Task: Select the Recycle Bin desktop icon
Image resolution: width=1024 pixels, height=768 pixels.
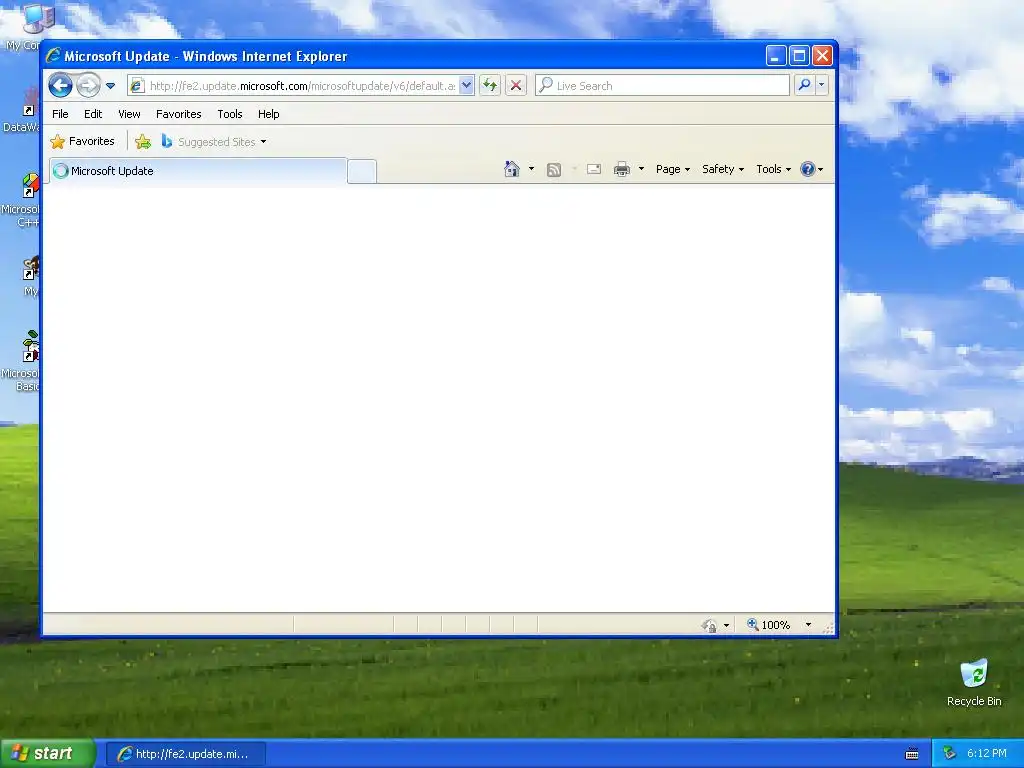Action: pyautogui.click(x=974, y=683)
